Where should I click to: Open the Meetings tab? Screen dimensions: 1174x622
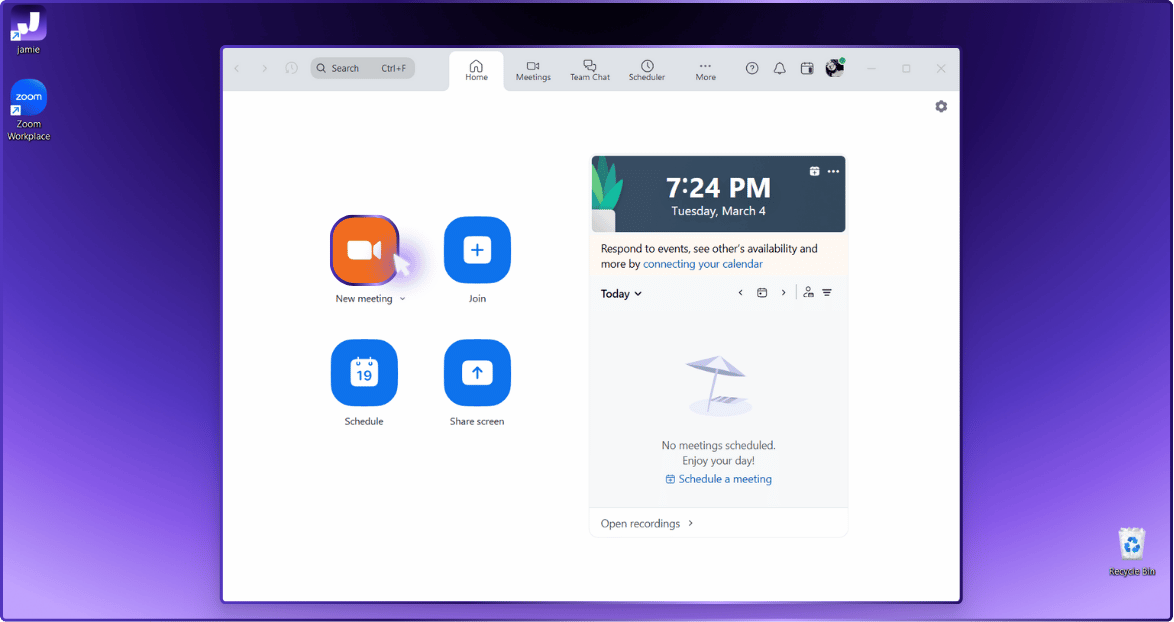(x=533, y=71)
